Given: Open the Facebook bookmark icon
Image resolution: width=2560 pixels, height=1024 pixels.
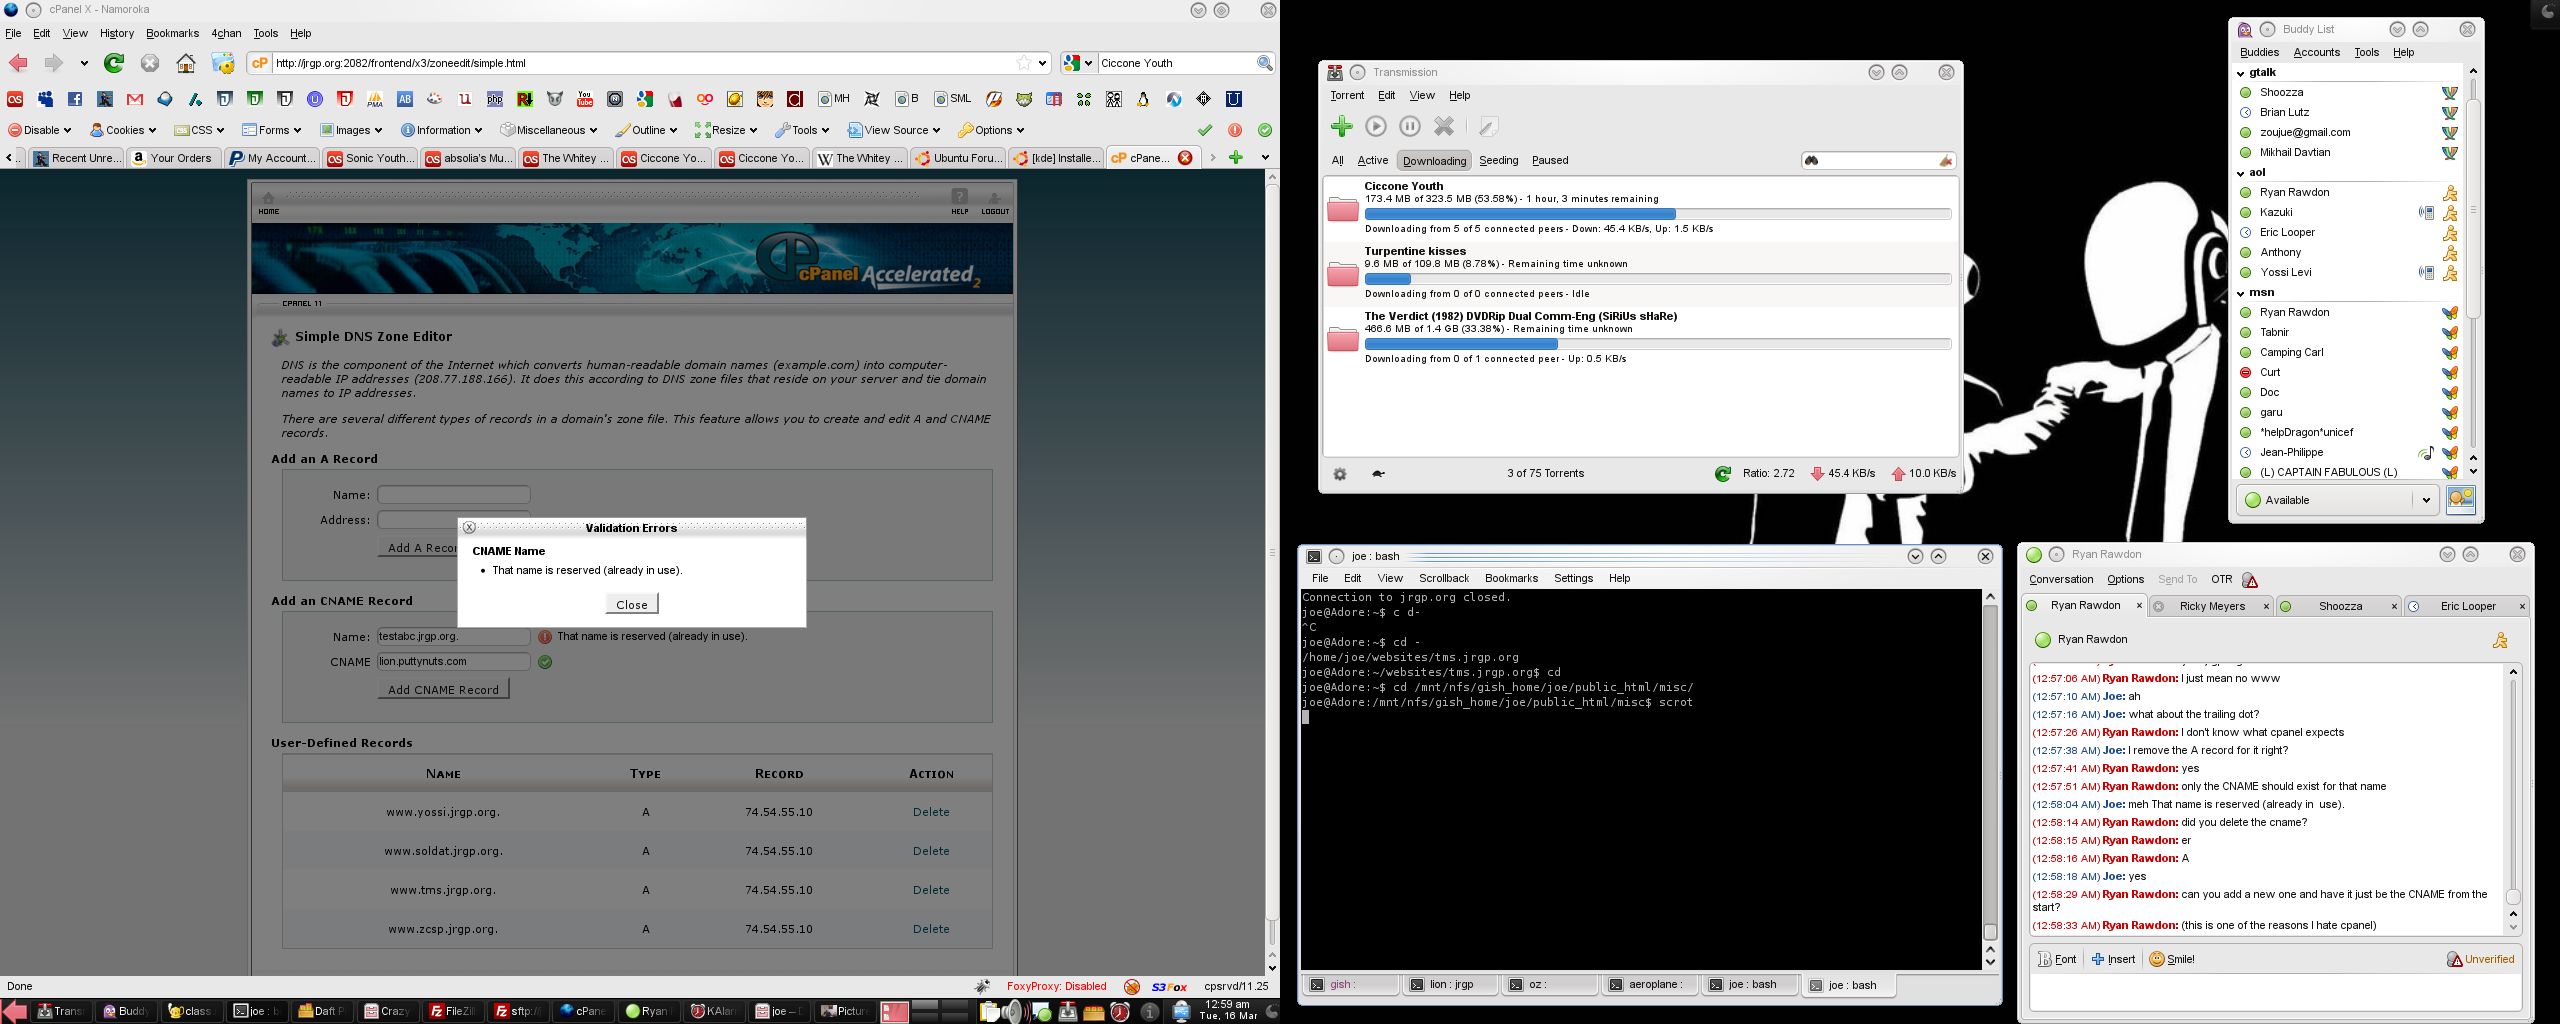Looking at the screenshot, I should (x=75, y=99).
